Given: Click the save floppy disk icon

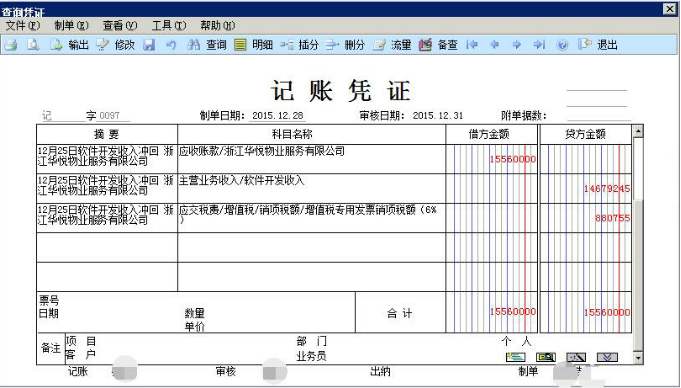Looking at the screenshot, I should pyautogui.click(x=149, y=45).
